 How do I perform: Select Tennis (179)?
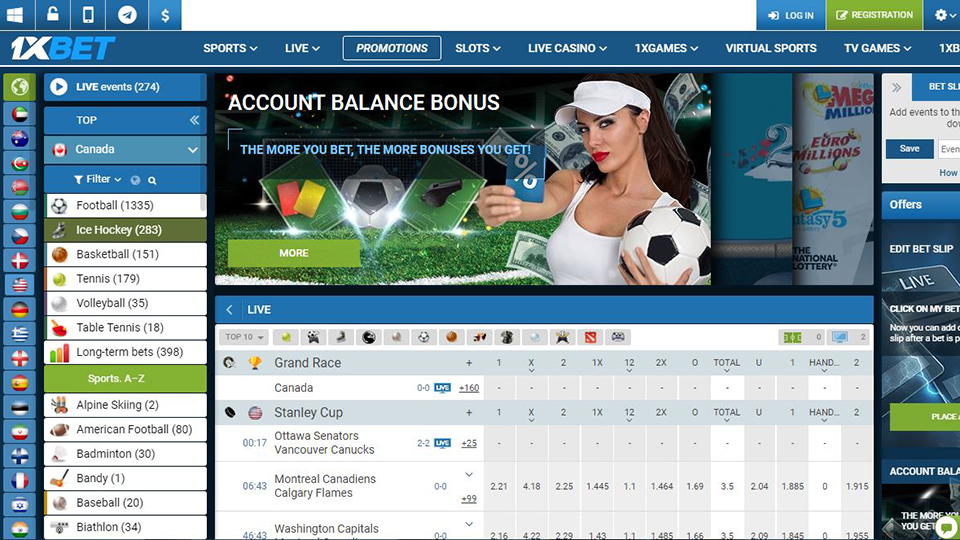125,279
